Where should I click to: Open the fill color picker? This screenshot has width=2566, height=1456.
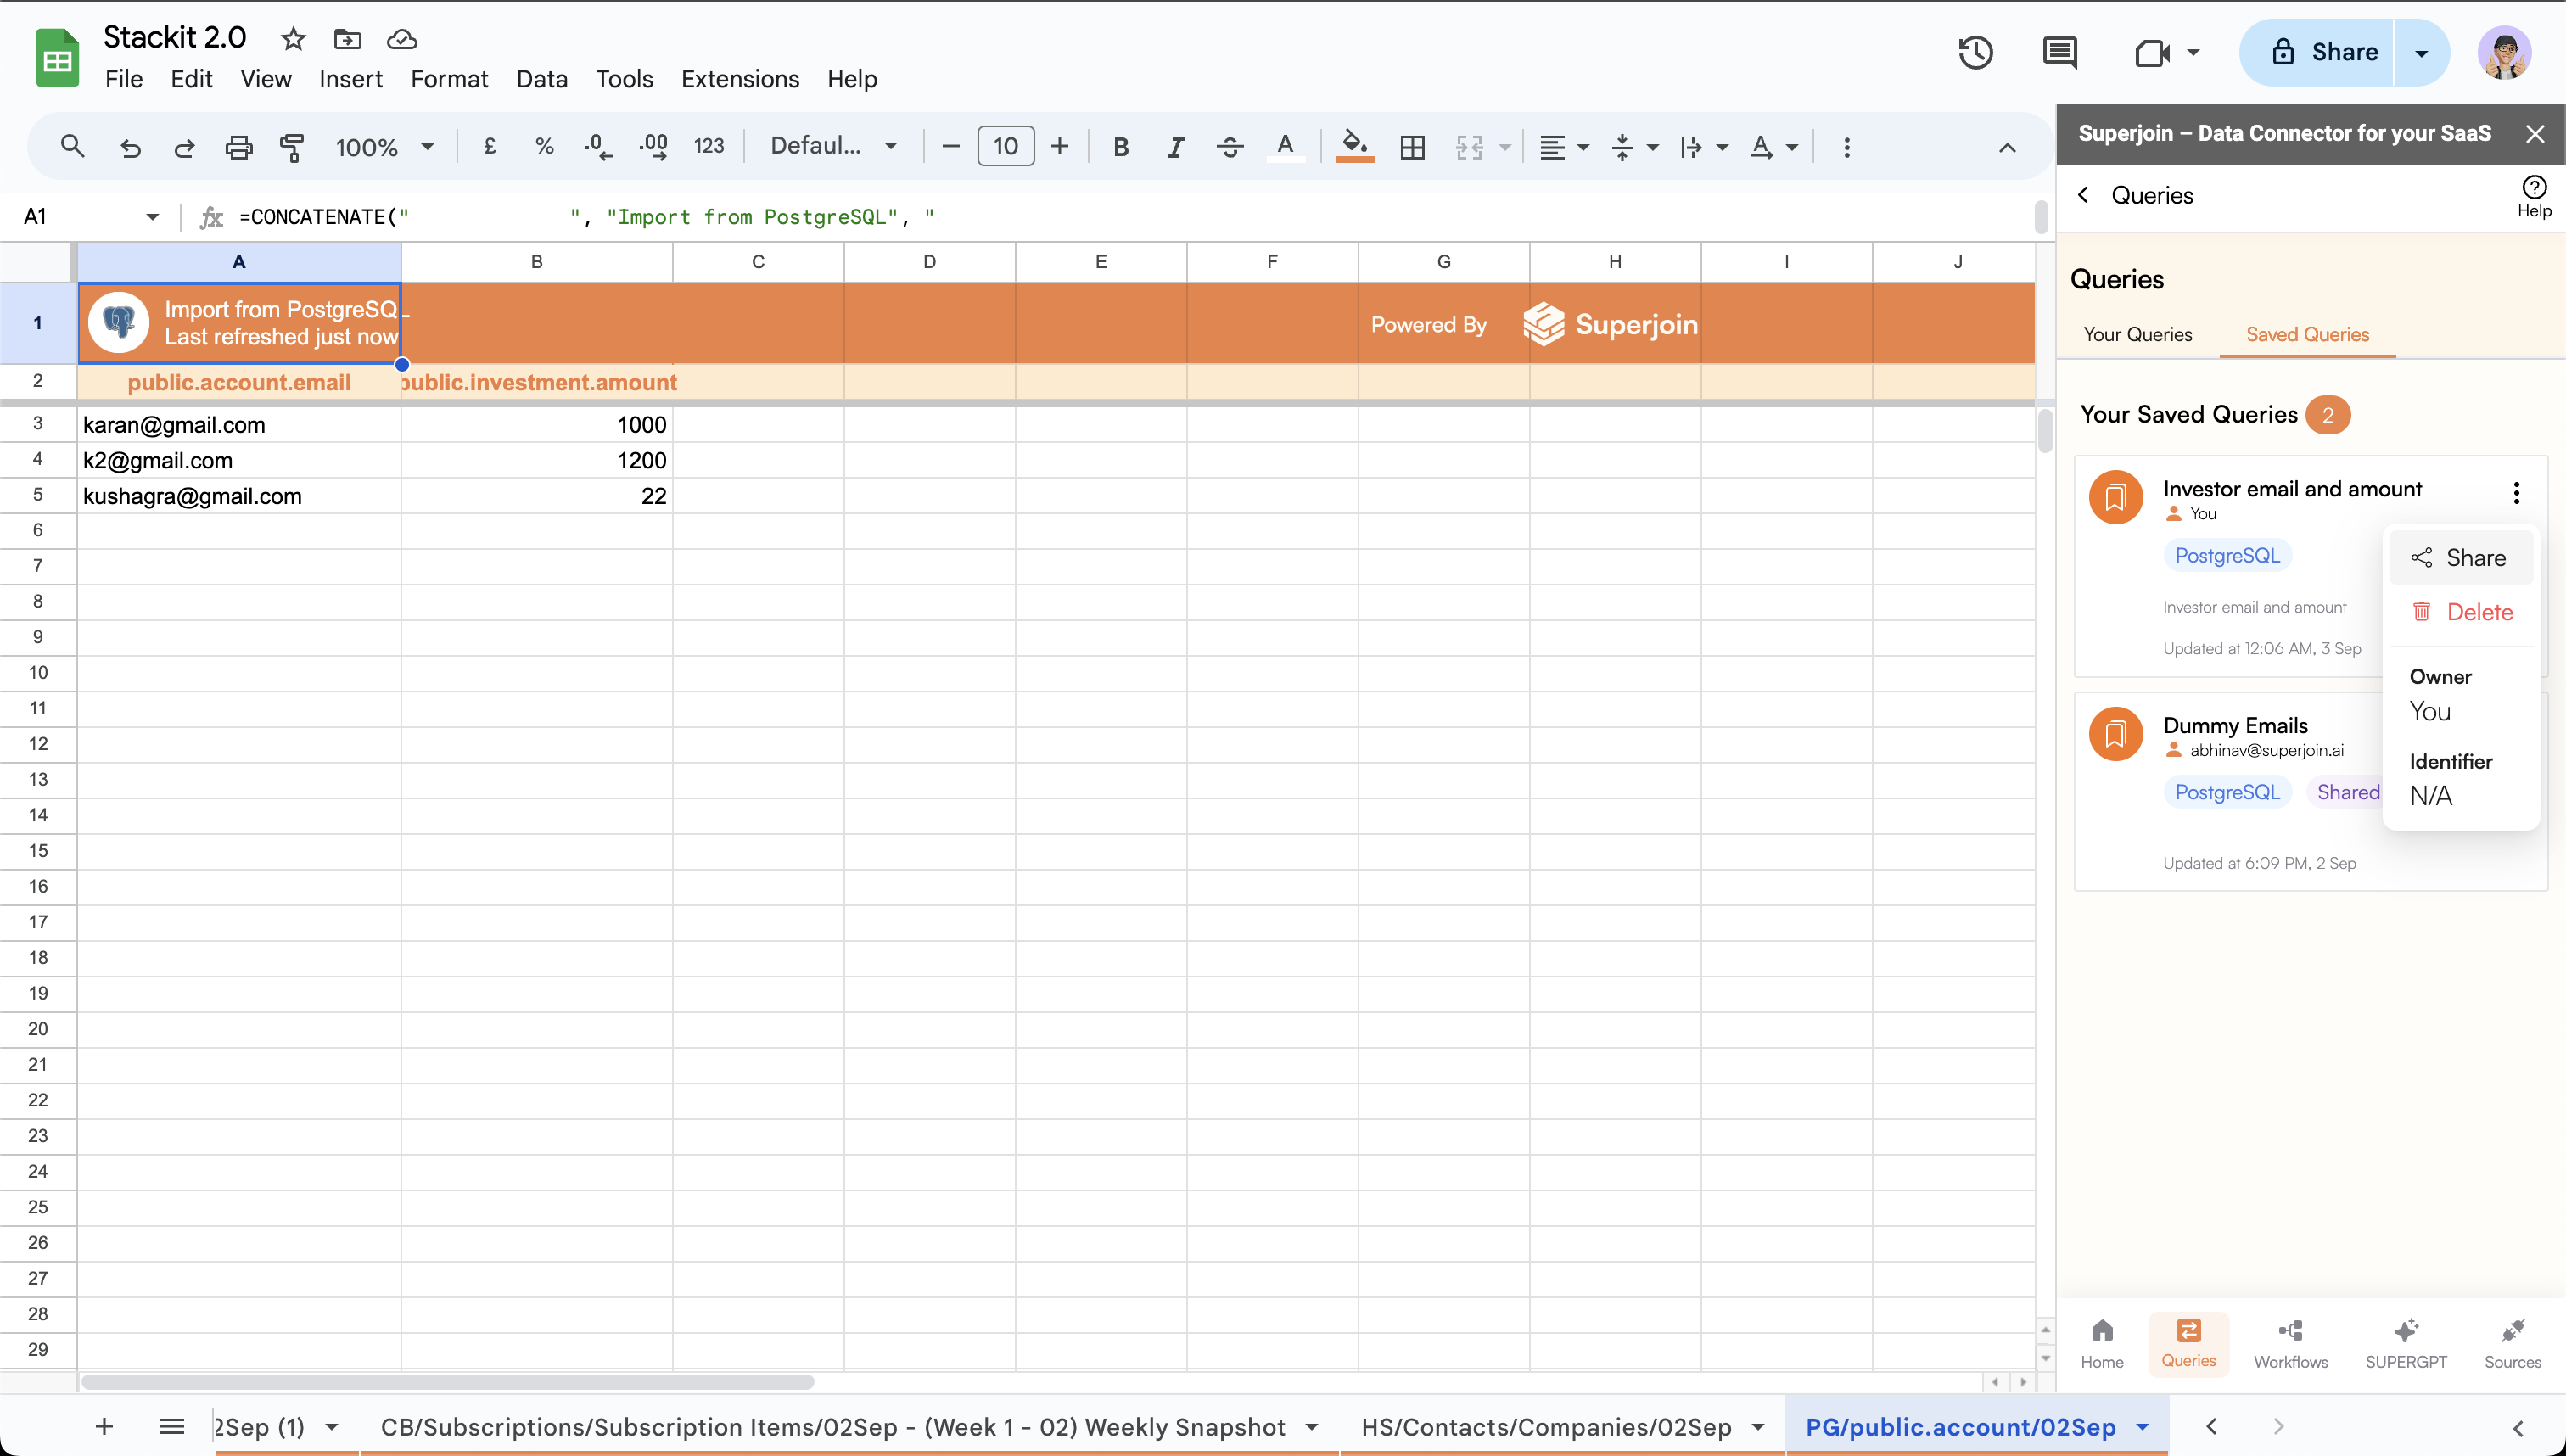pos(1355,147)
